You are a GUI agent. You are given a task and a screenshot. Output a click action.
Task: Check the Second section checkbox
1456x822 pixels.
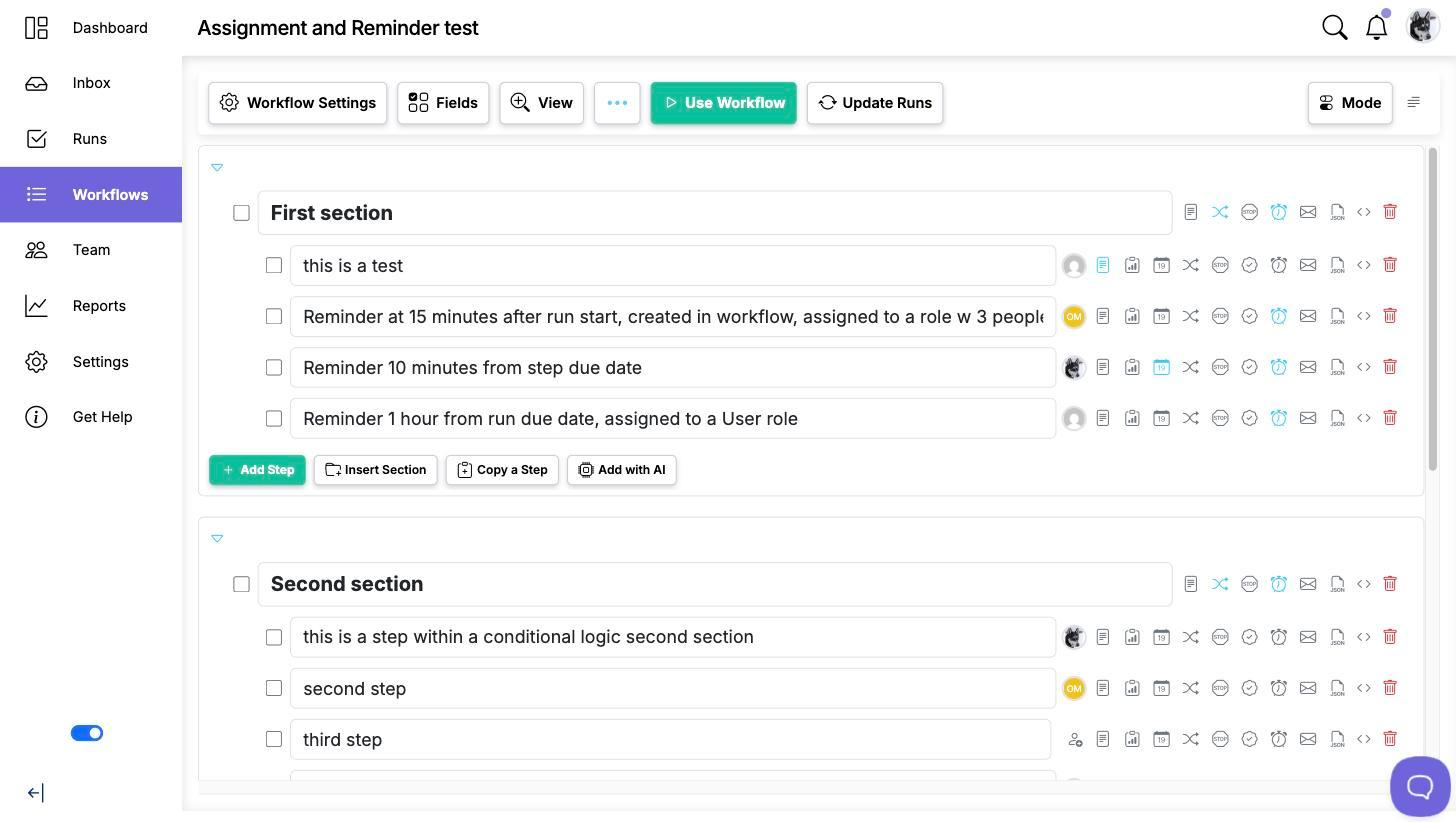pos(241,584)
